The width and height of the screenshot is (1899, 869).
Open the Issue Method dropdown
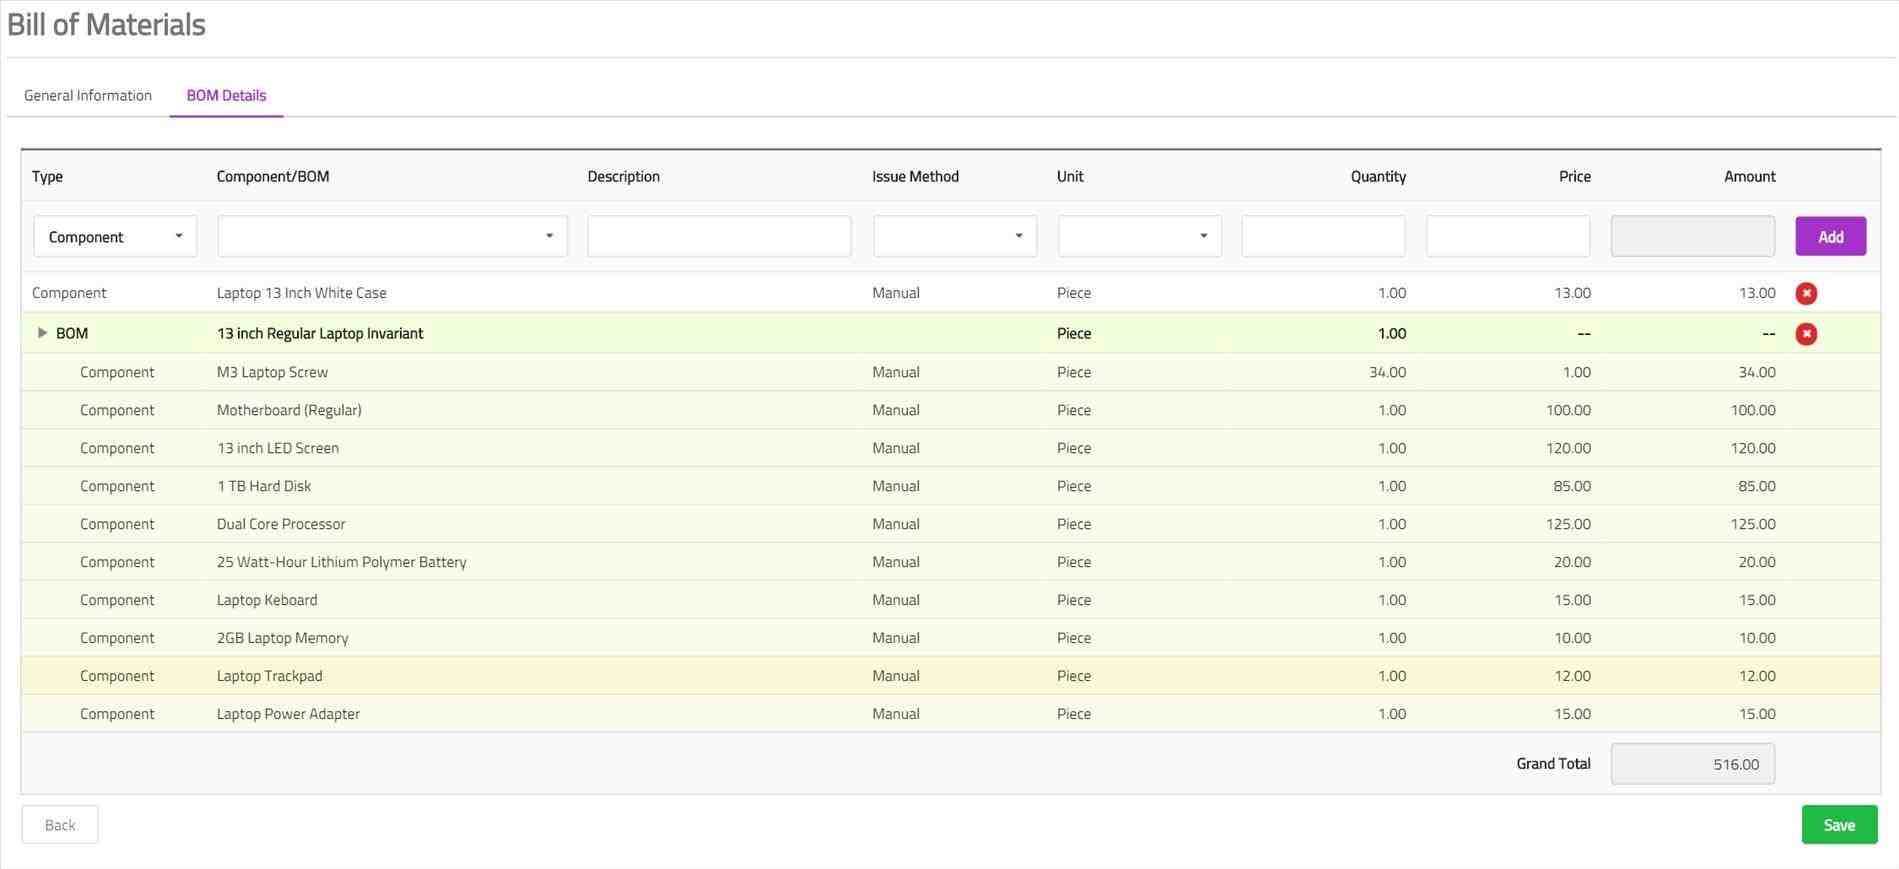pos(955,237)
